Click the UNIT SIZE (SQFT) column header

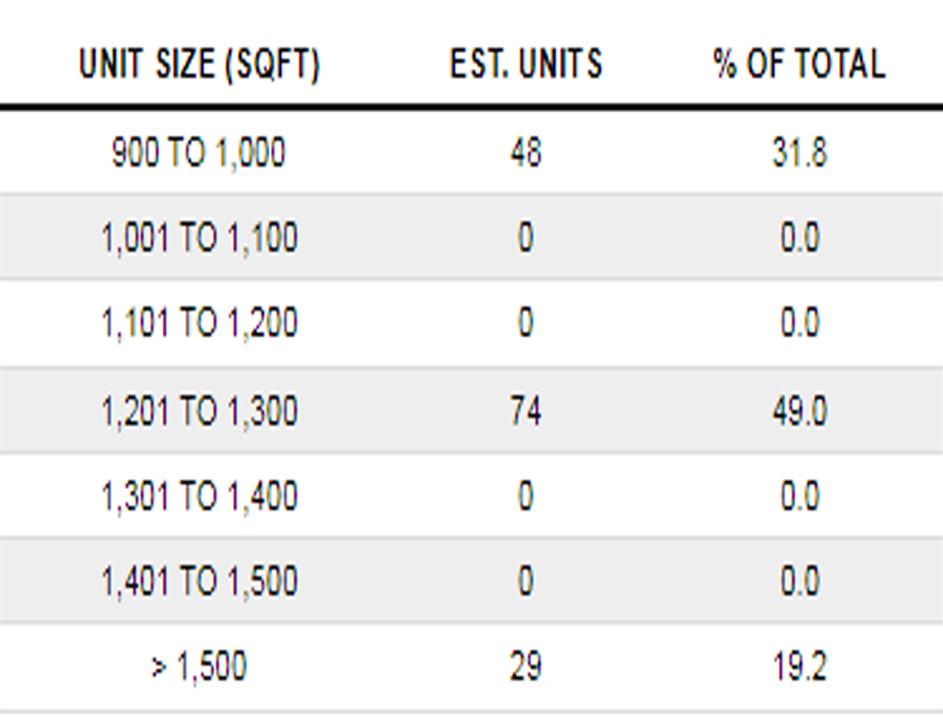coord(199,65)
